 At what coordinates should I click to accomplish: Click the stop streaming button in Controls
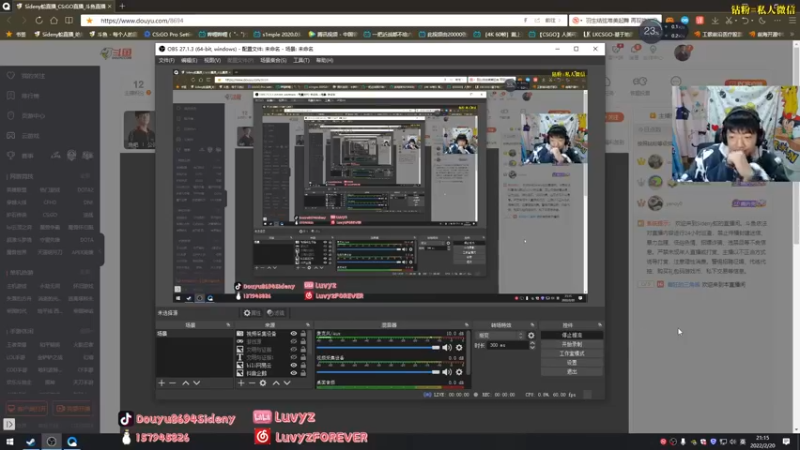coord(572,335)
